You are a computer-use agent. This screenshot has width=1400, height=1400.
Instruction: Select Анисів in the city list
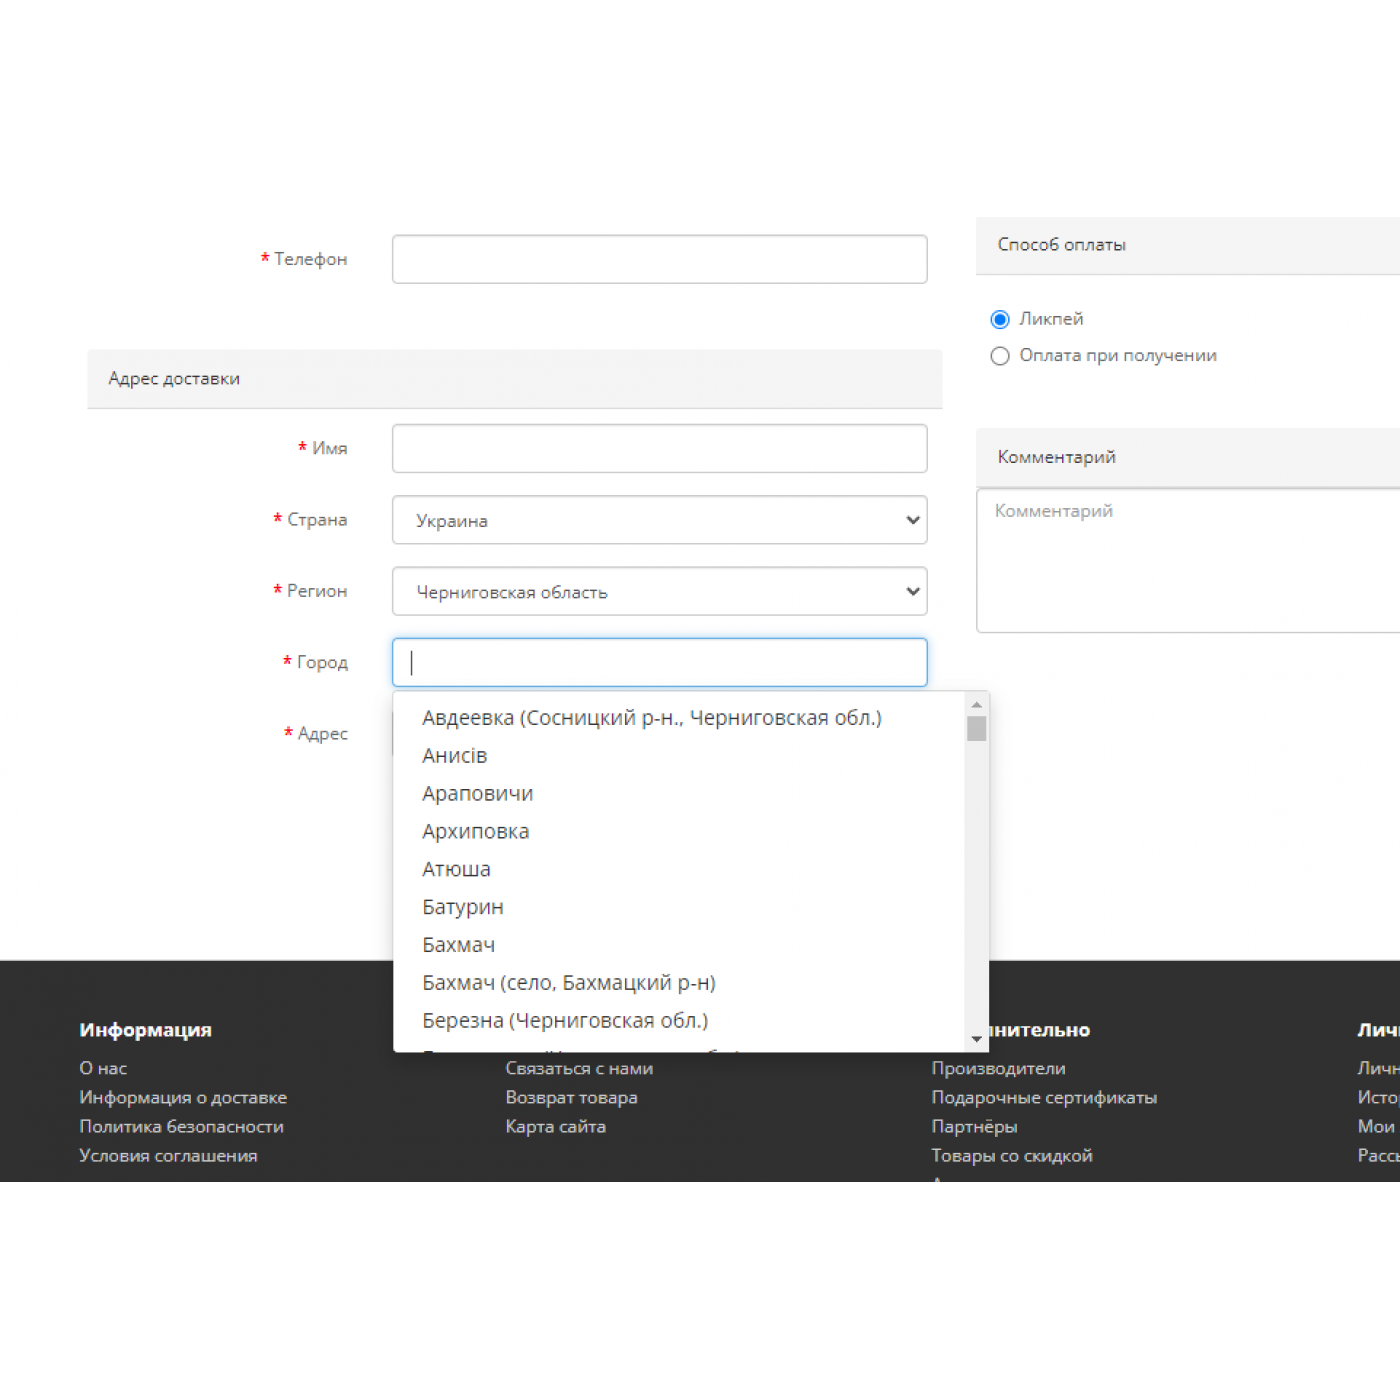tap(455, 756)
